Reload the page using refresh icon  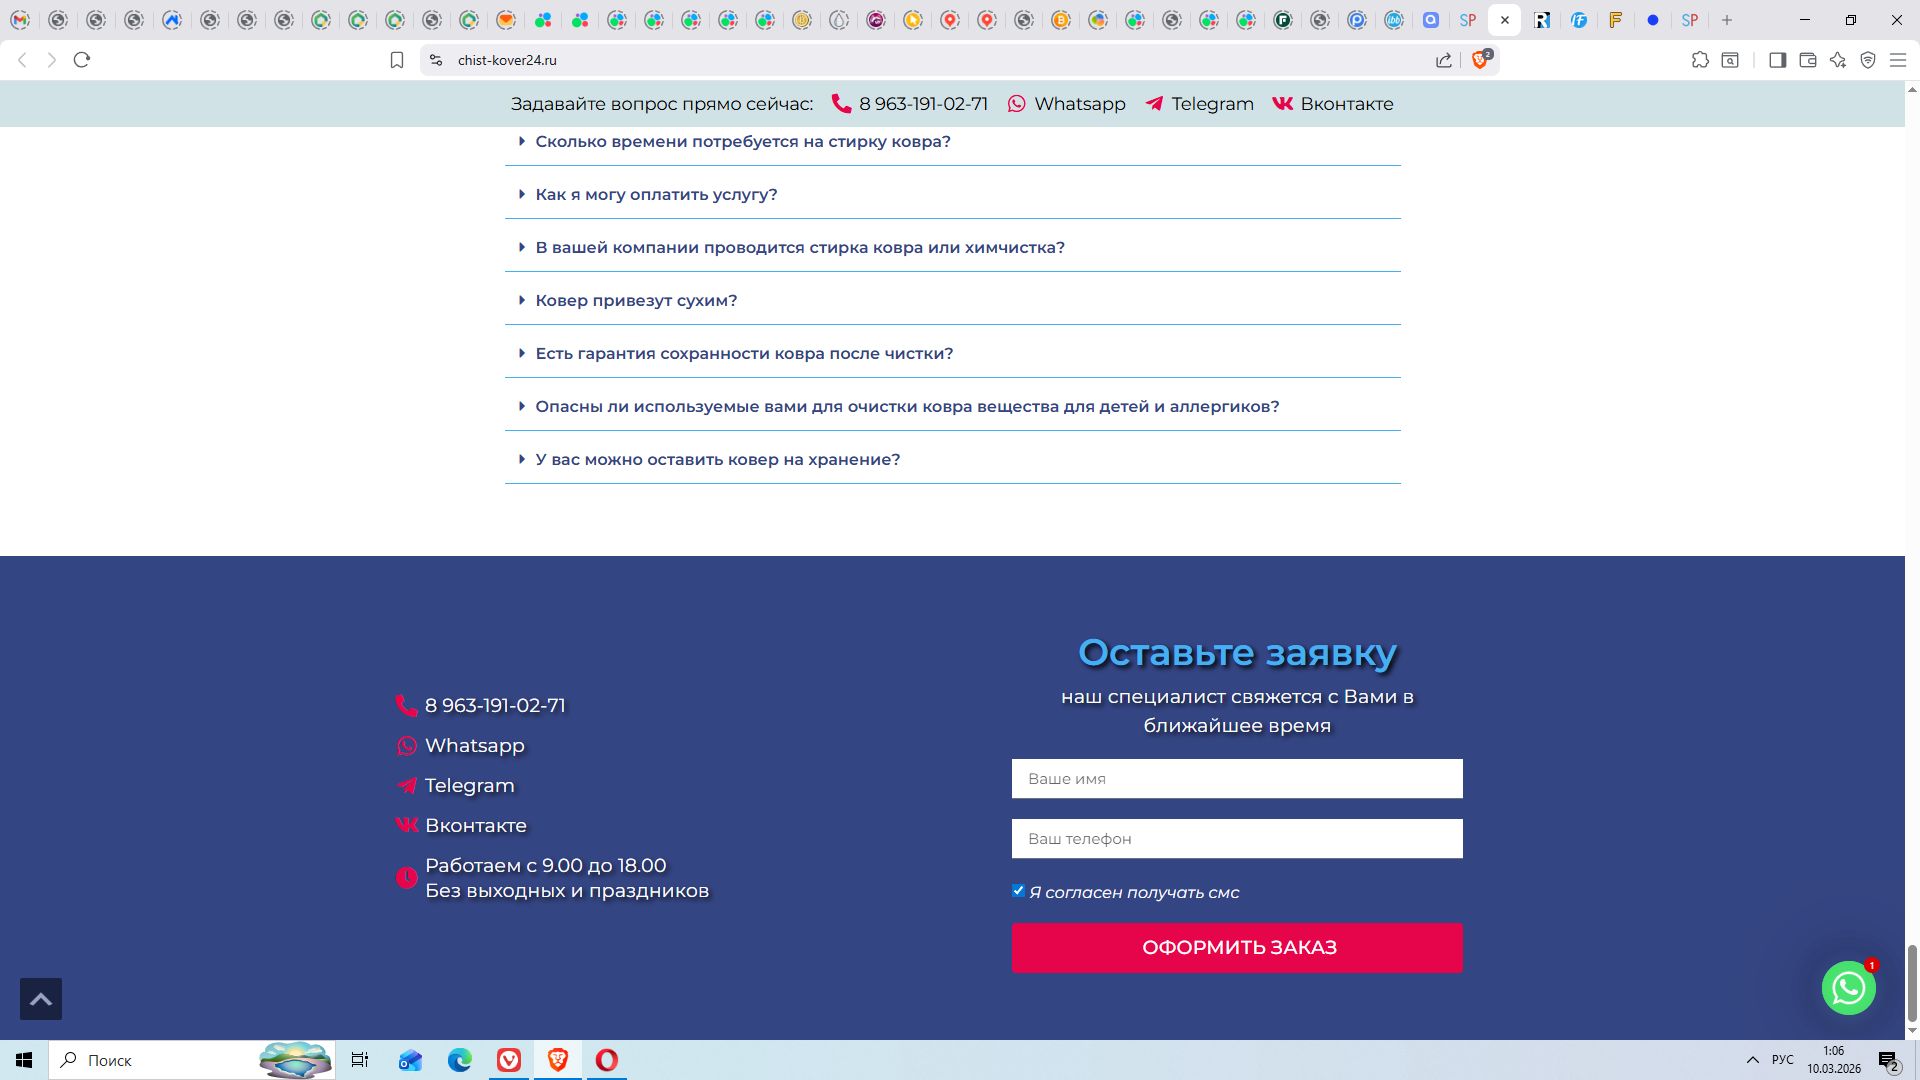(x=82, y=60)
